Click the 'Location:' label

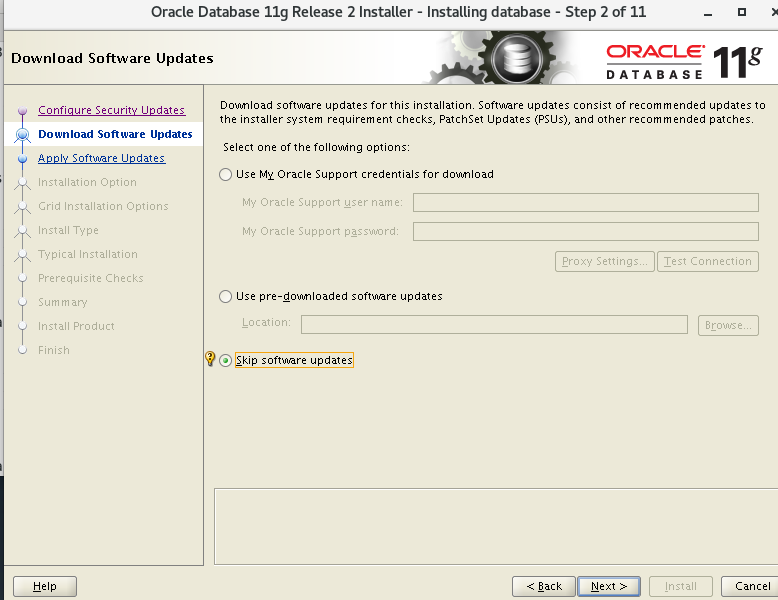point(266,323)
